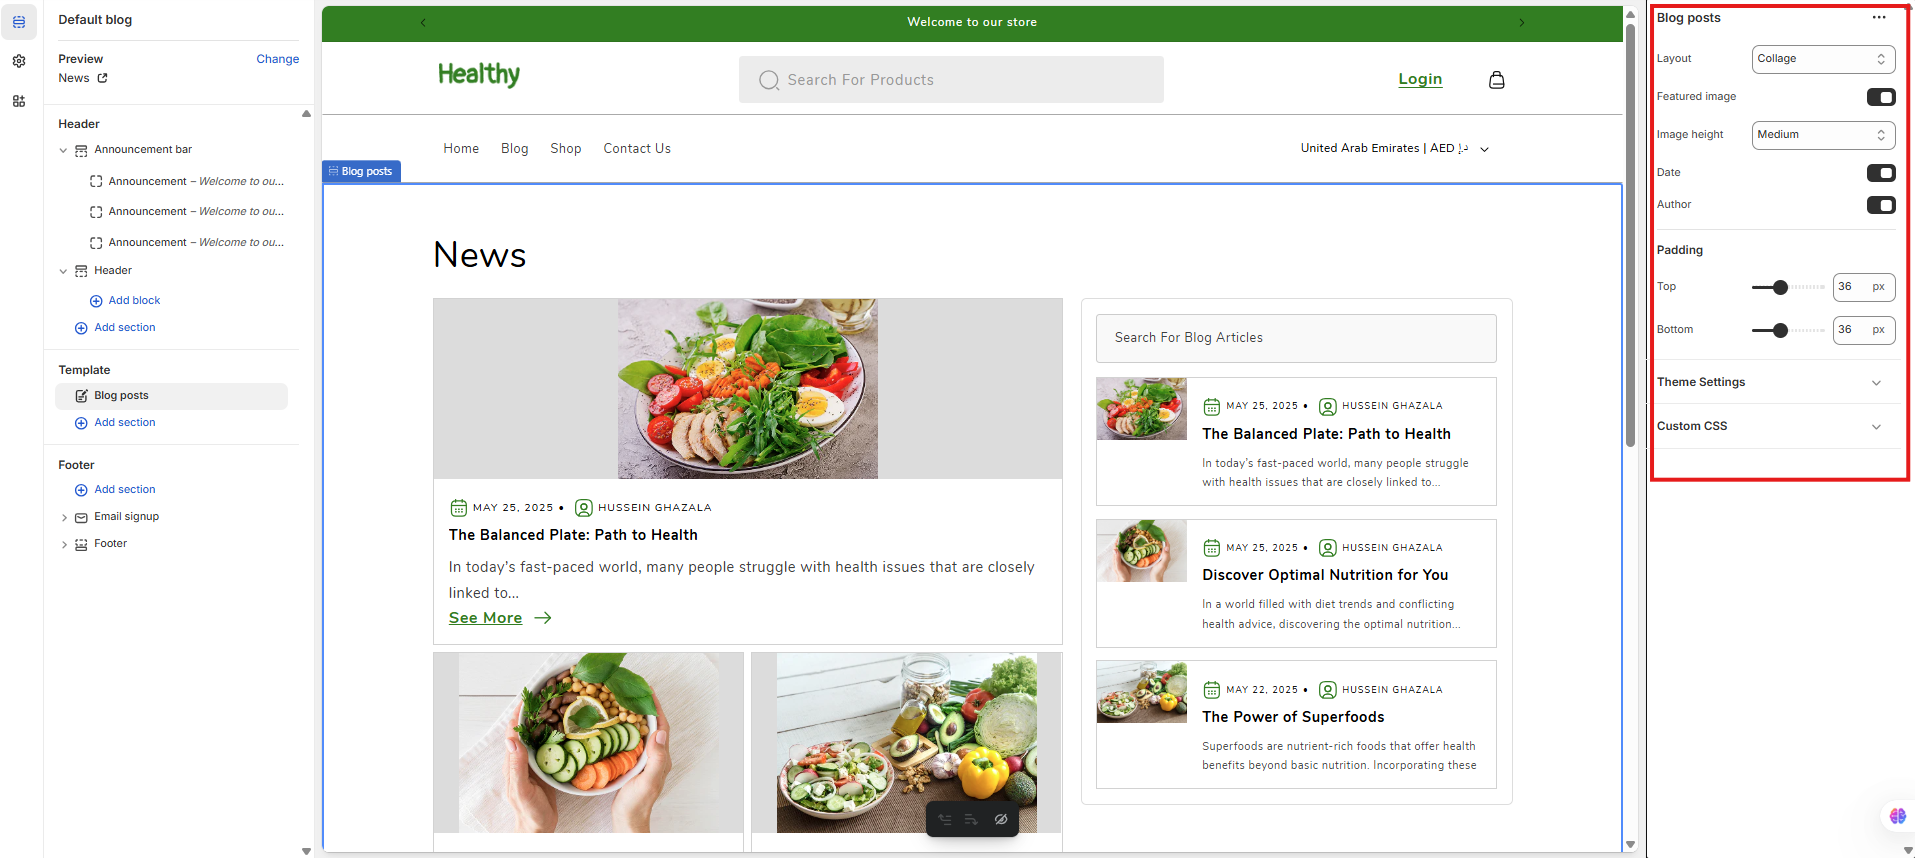Open Discover Optimal Nutrition for You article
Viewport: 1915px width, 858px height.
(1325, 575)
